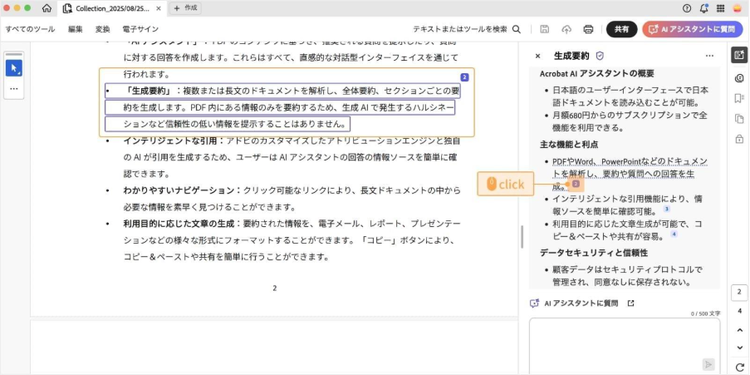Open the 編集 menu
The width and height of the screenshot is (750, 375).
click(x=75, y=29)
